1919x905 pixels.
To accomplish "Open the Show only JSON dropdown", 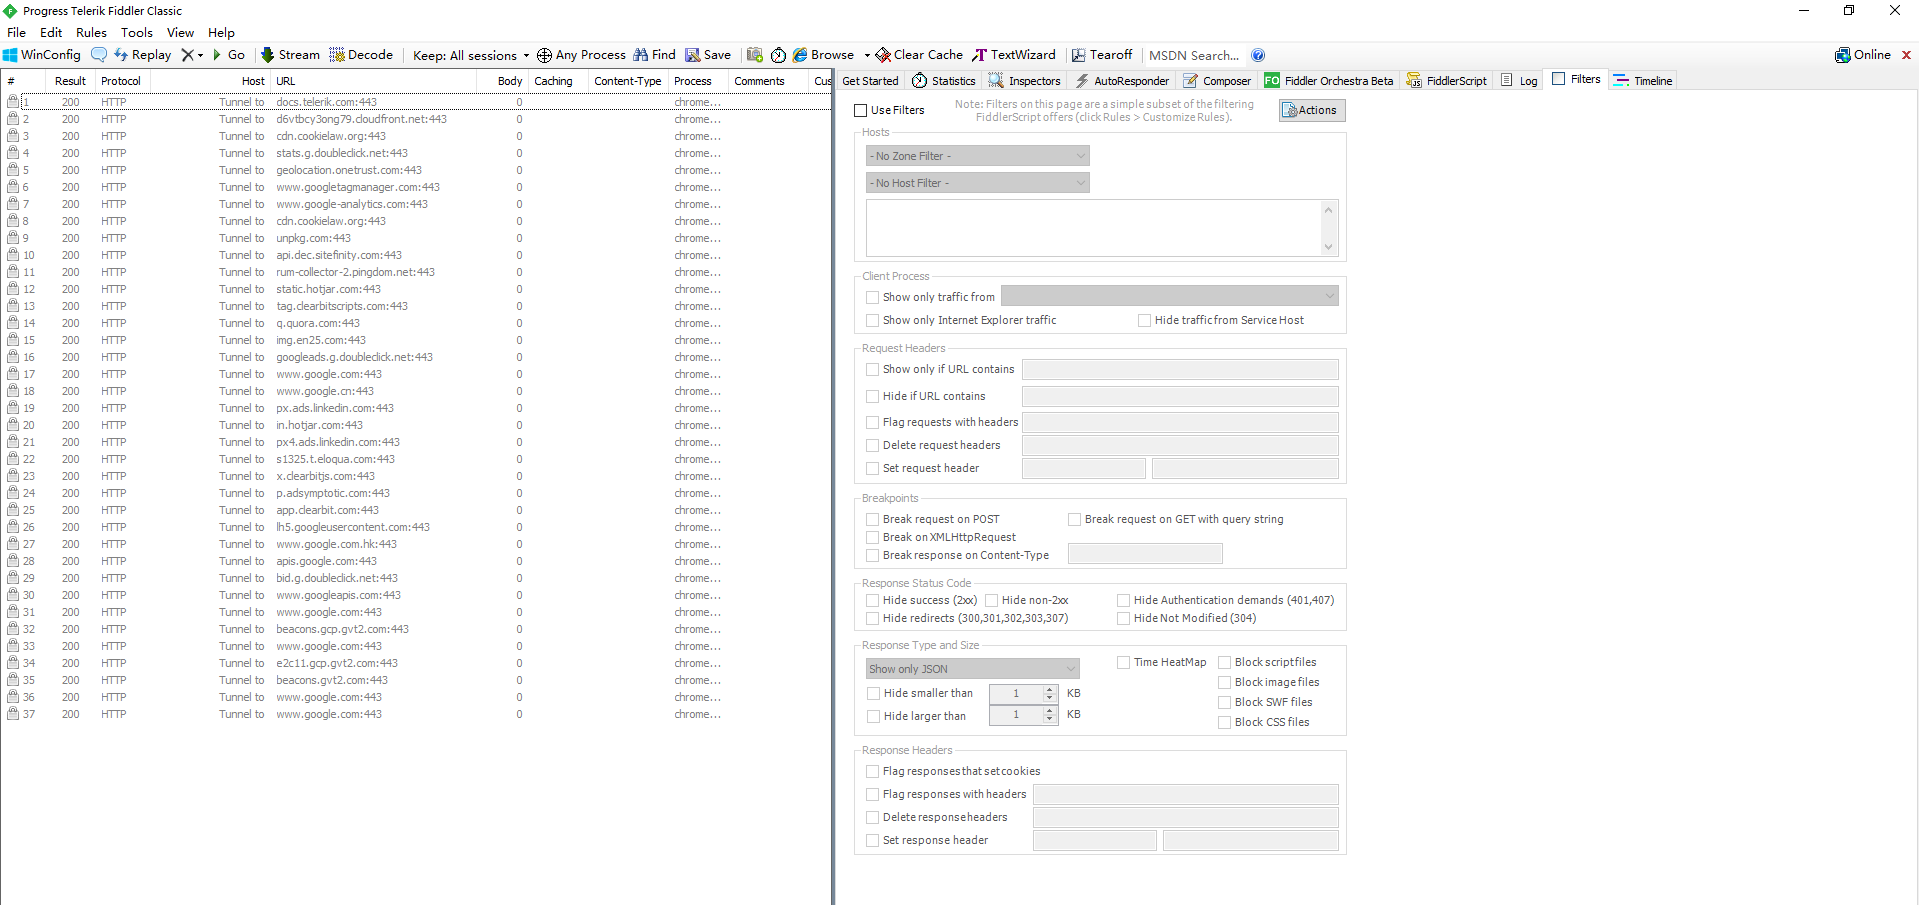I will click(x=973, y=669).
